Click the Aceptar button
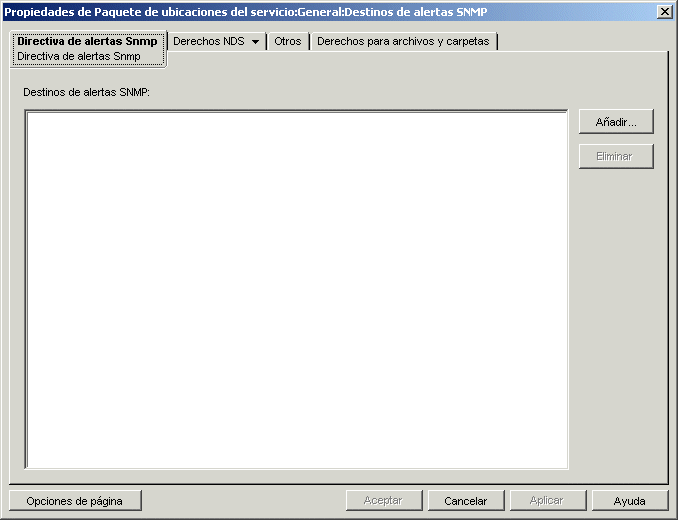 click(384, 501)
